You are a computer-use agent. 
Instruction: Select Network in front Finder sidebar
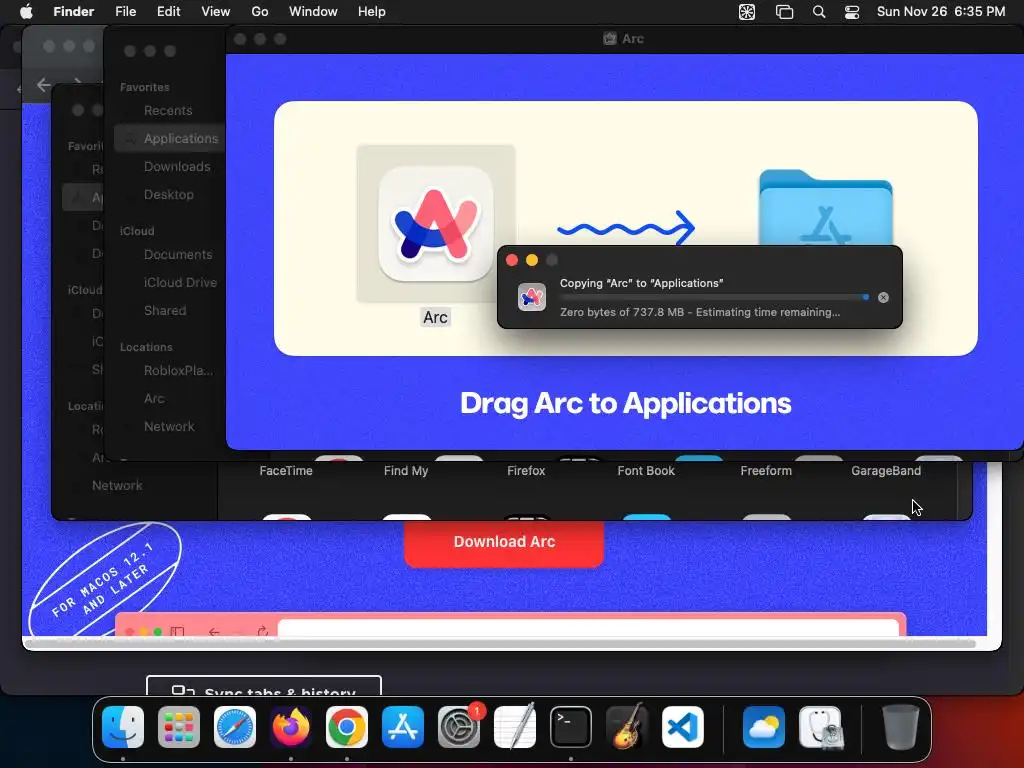[x=170, y=426]
